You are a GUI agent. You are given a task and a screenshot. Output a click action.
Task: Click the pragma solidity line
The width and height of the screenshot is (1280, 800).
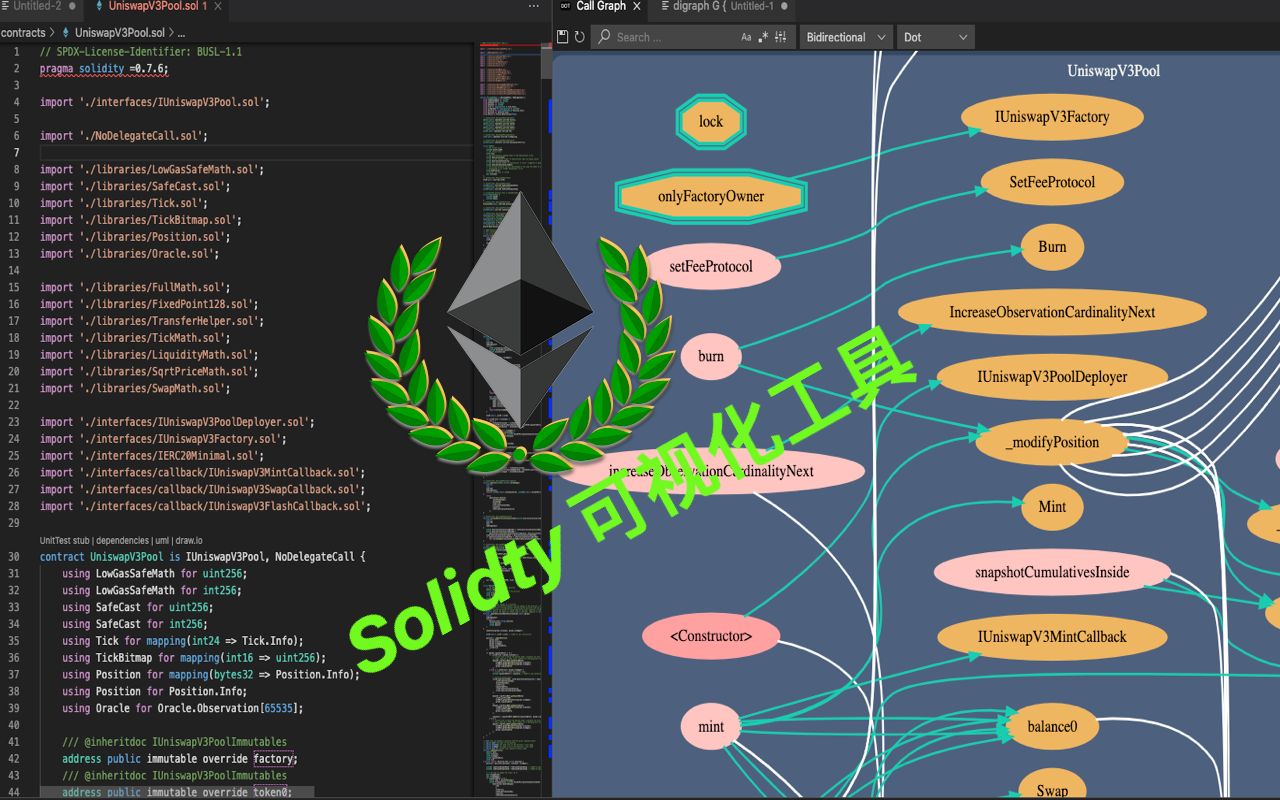[x=105, y=69]
